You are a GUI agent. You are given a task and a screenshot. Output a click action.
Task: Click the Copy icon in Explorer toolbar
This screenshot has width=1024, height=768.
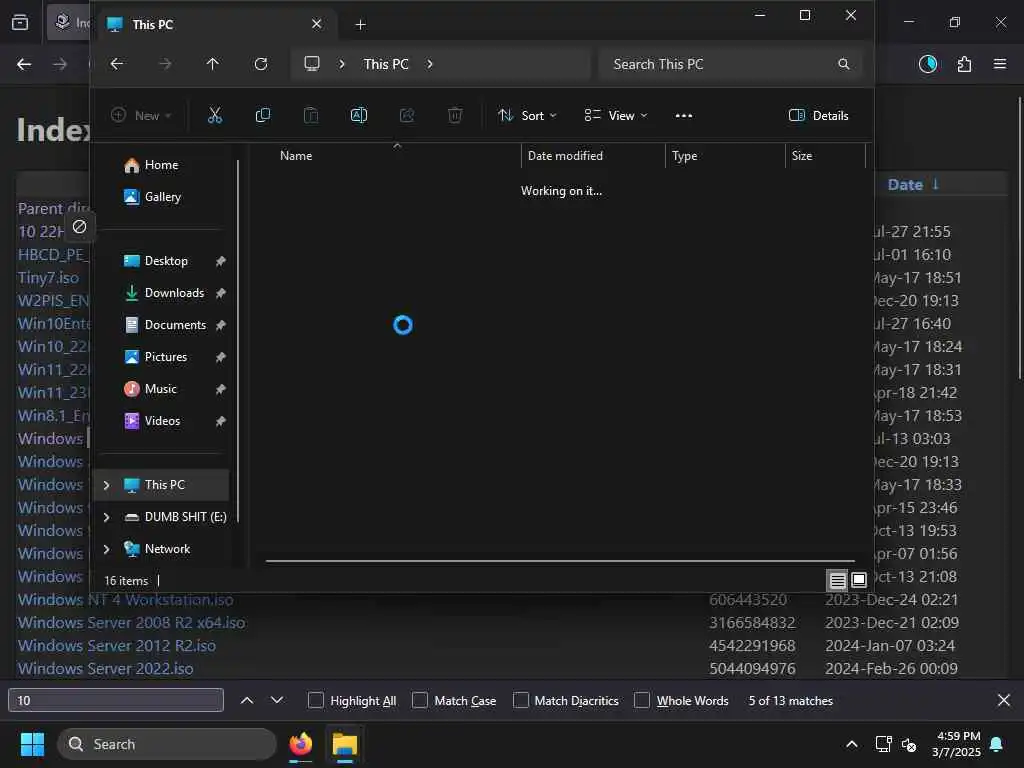pyautogui.click(x=263, y=116)
